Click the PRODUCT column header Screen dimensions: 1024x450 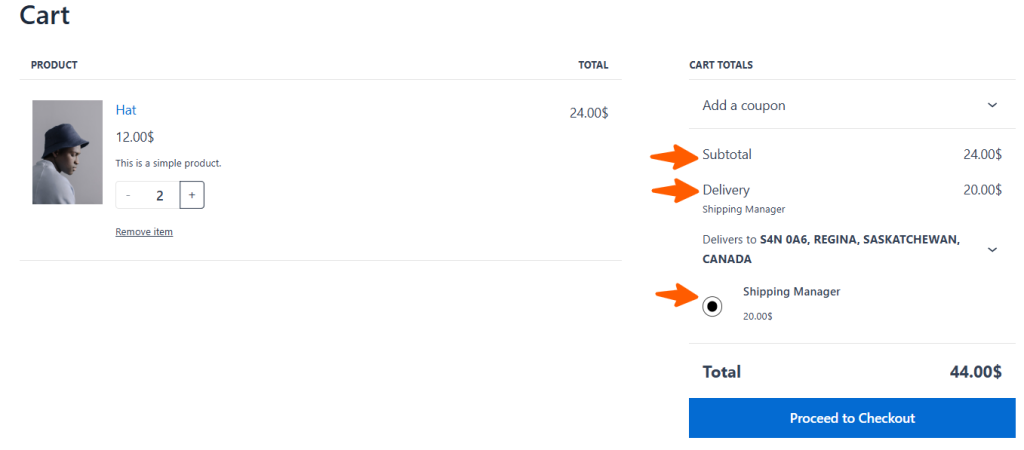pyautogui.click(x=54, y=65)
